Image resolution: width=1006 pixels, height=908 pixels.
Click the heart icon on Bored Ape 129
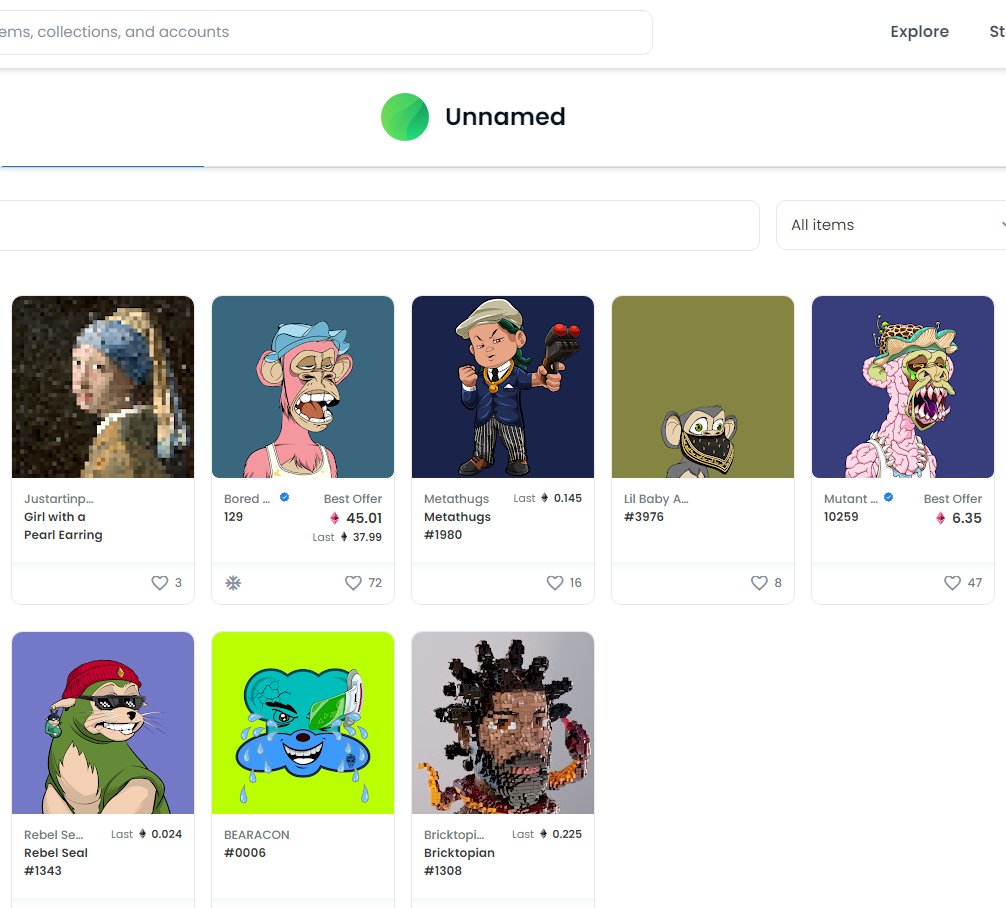point(354,583)
